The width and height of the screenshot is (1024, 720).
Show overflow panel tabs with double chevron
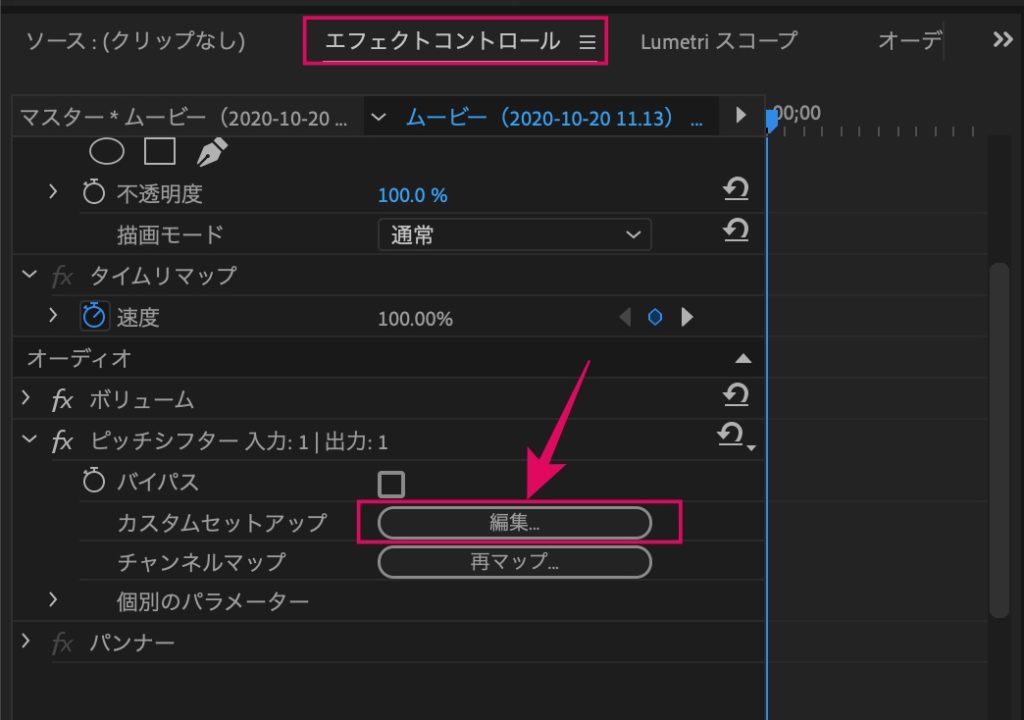pos(1003,40)
